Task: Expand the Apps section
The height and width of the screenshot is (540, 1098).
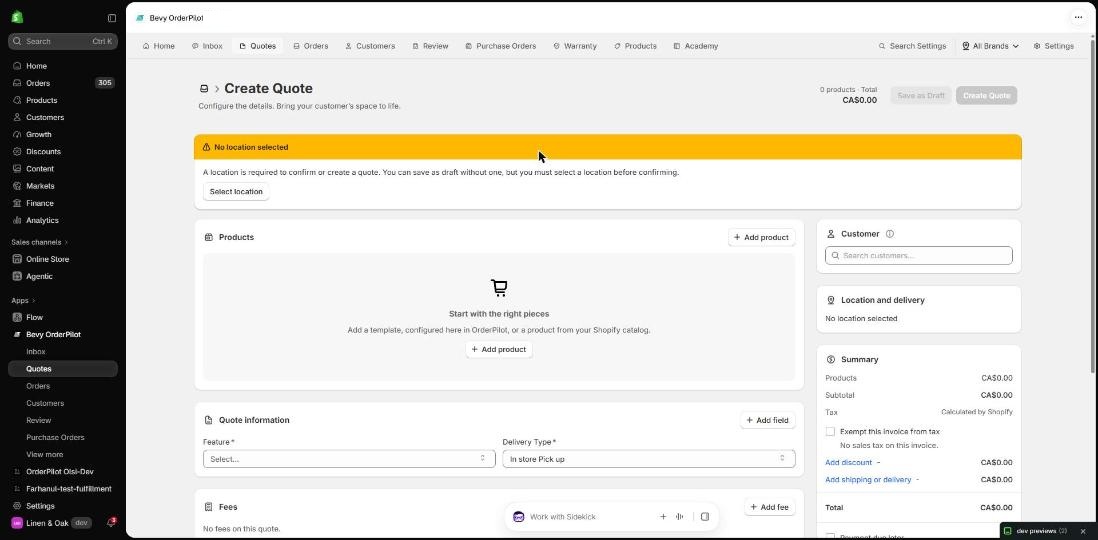Action: click(x=22, y=300)
